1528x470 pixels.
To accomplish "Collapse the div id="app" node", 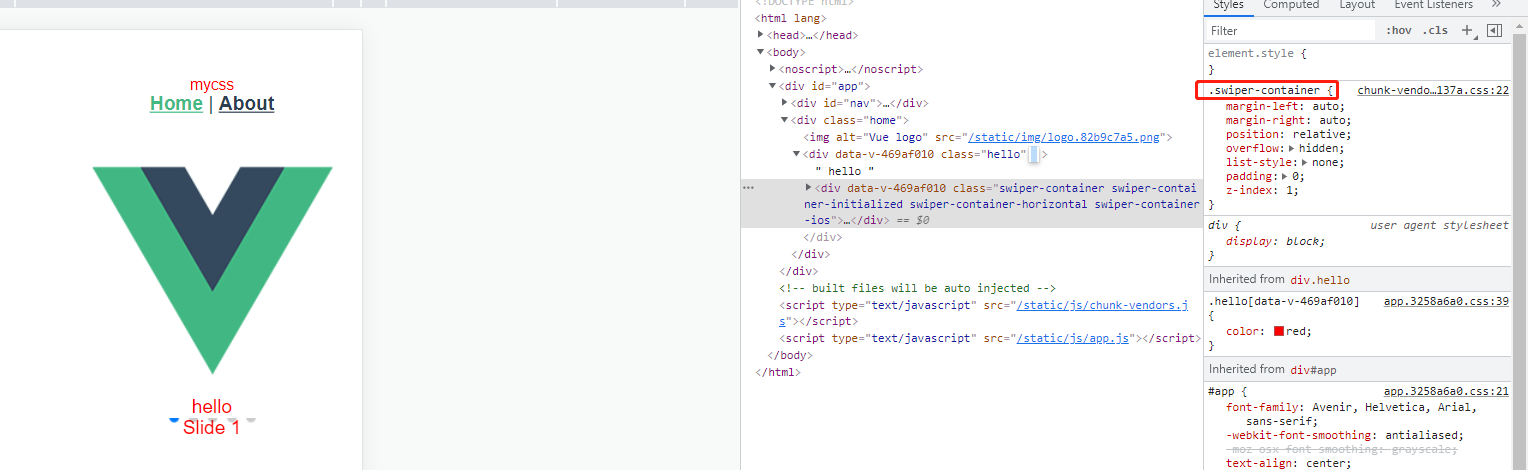I will coord(773,86).
